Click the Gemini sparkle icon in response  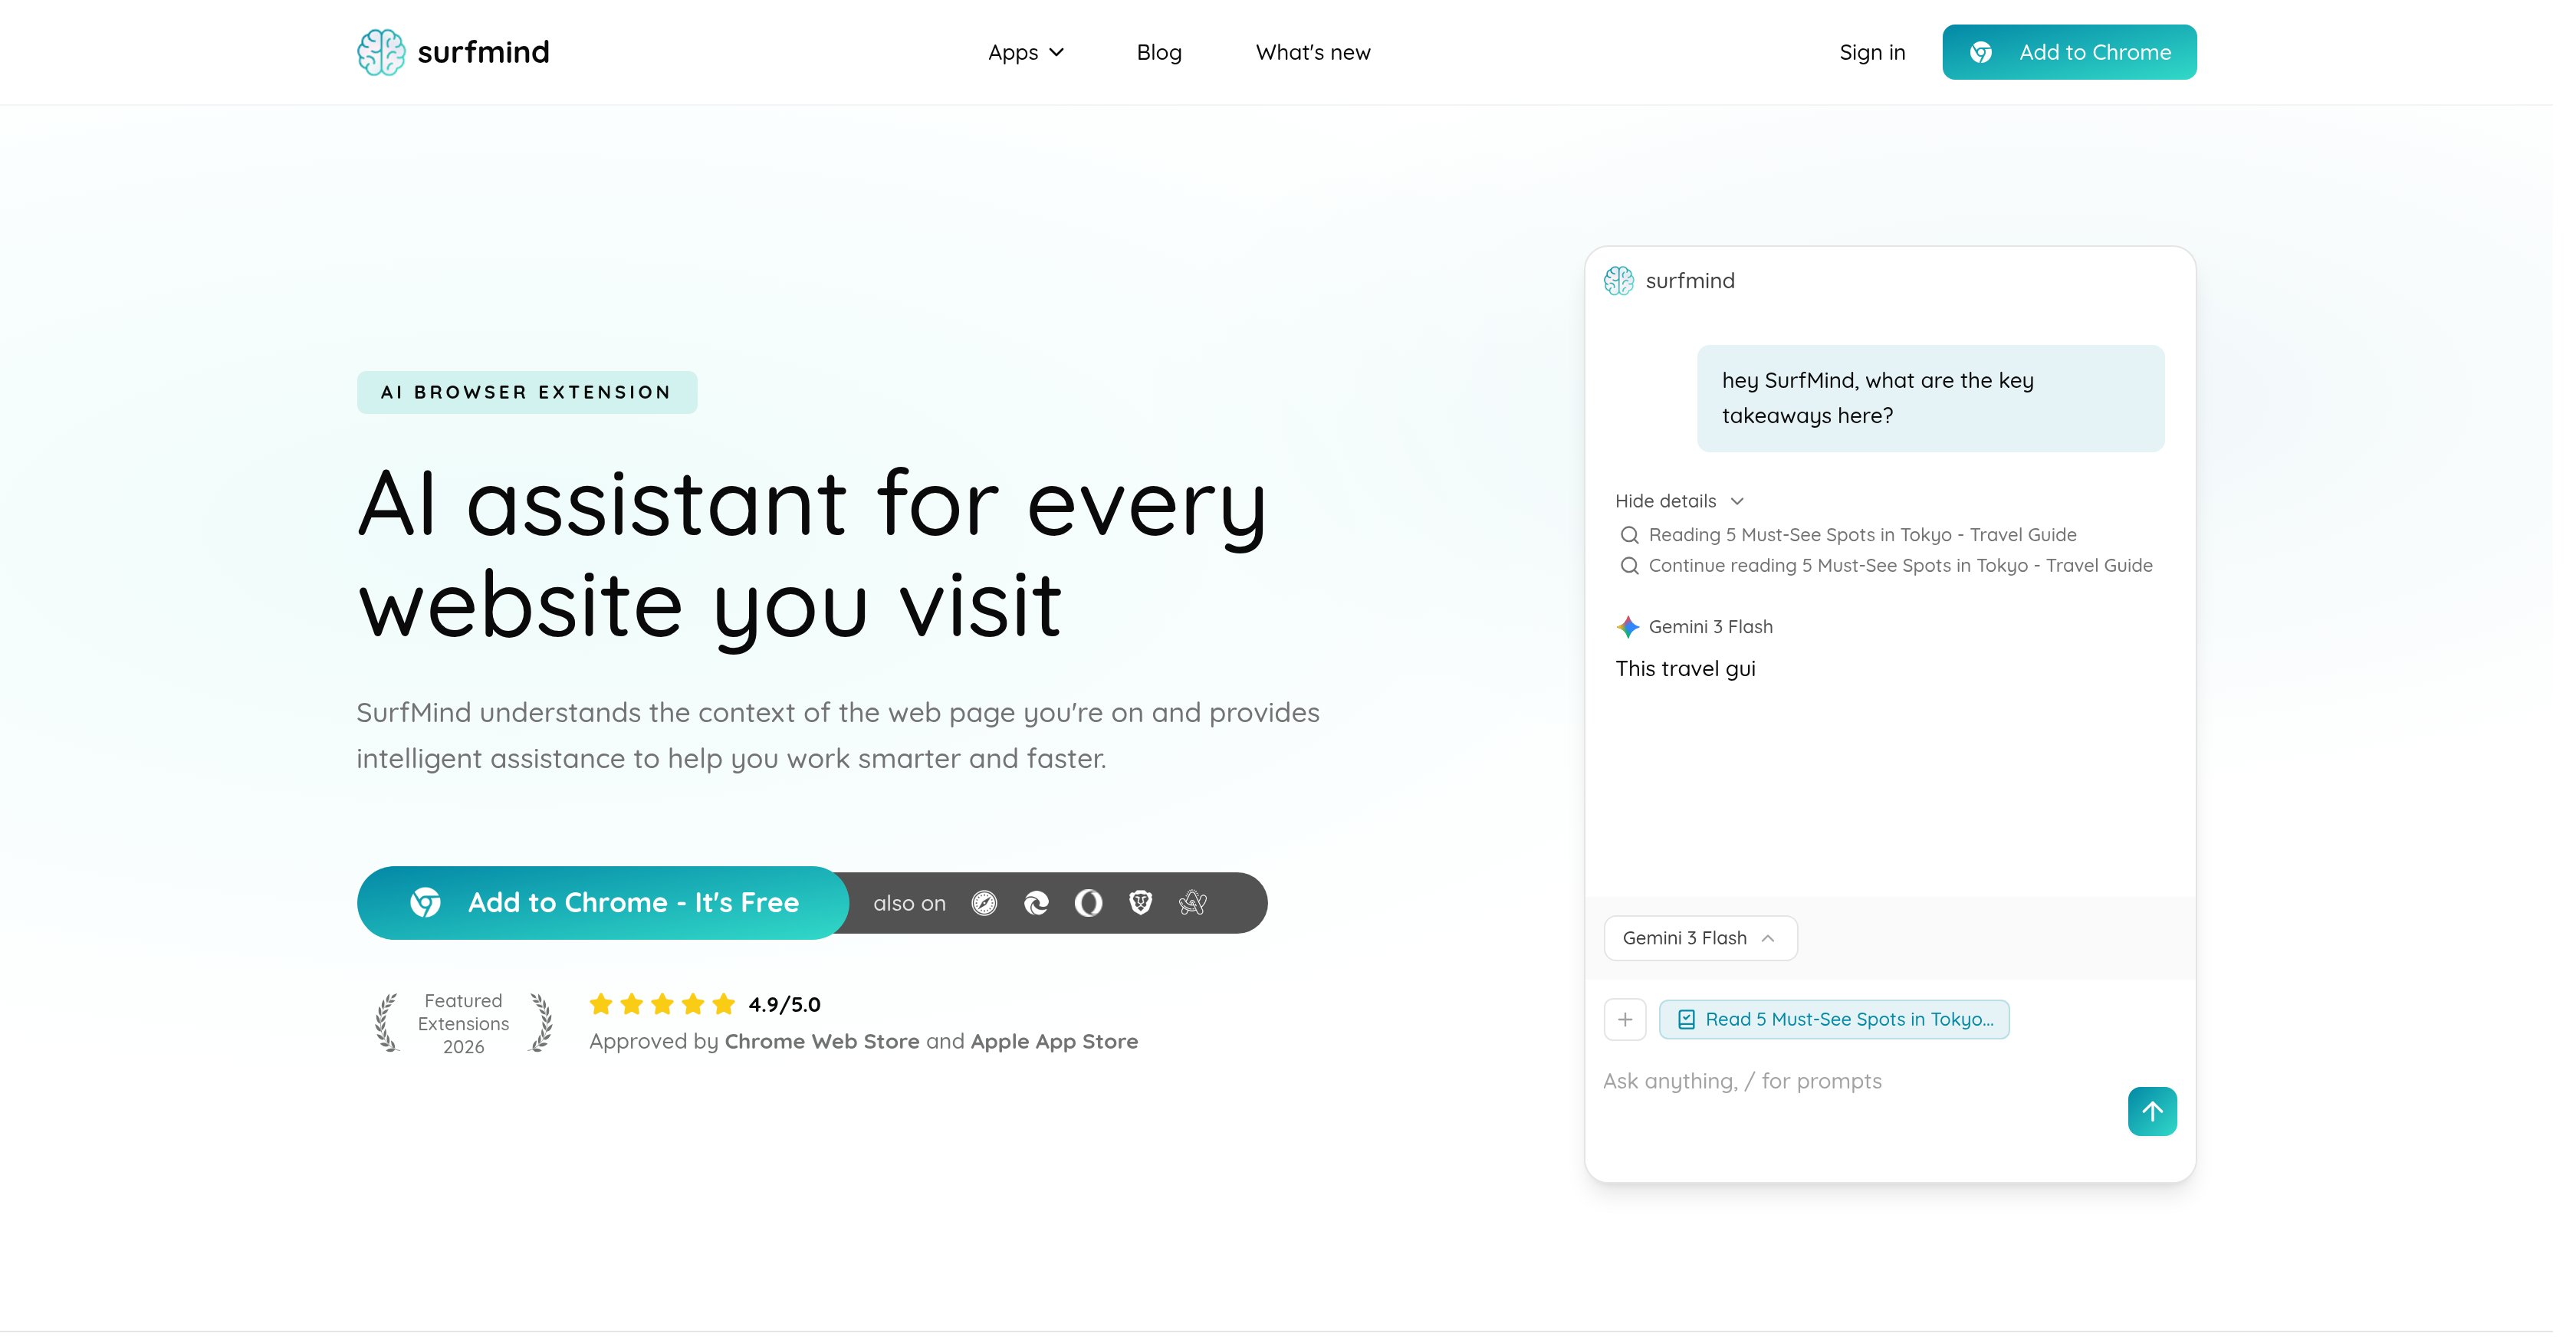[x=1627, y=627]
